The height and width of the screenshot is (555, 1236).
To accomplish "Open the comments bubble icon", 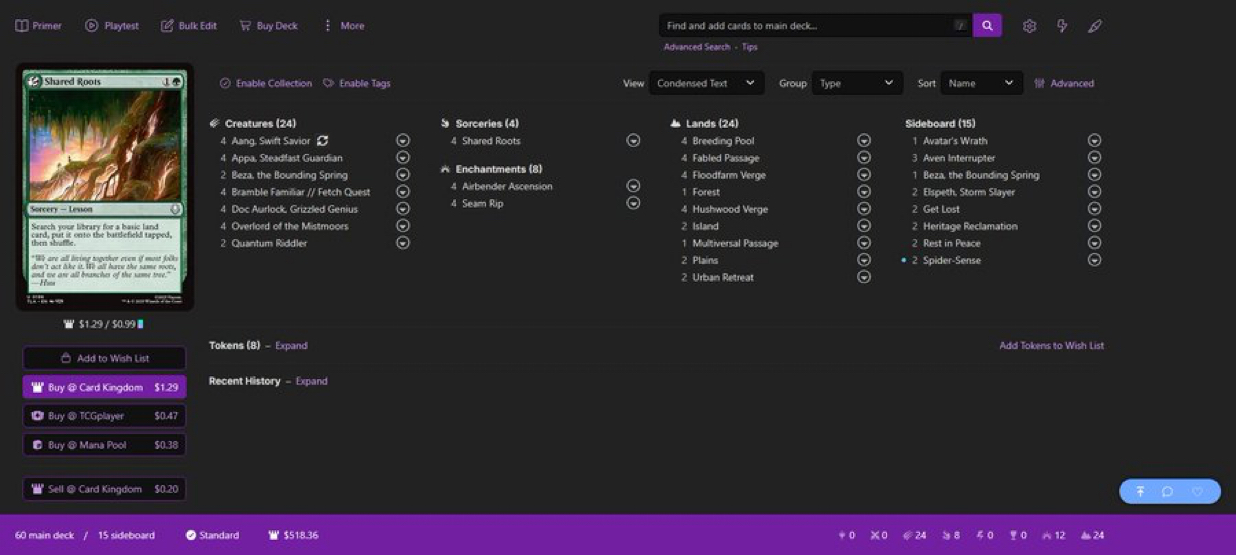I will (1167, 491).
